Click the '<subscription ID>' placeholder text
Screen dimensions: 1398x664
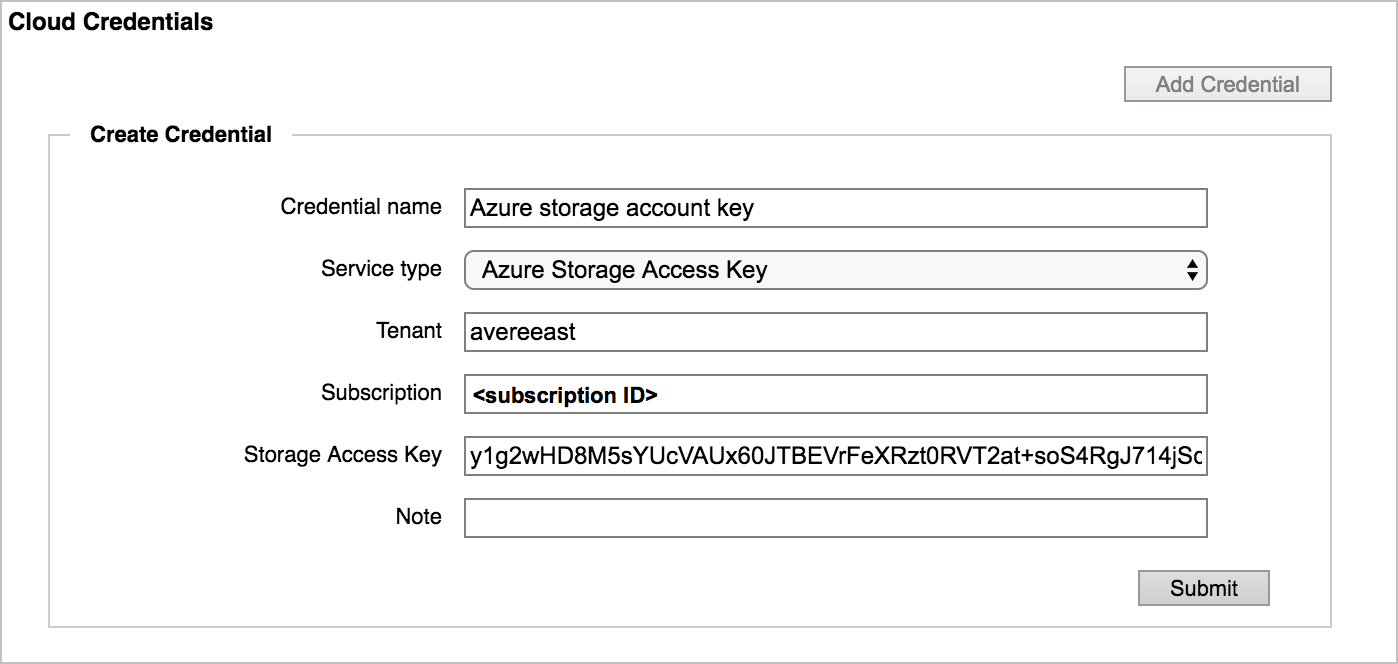(x=565, y=395)
